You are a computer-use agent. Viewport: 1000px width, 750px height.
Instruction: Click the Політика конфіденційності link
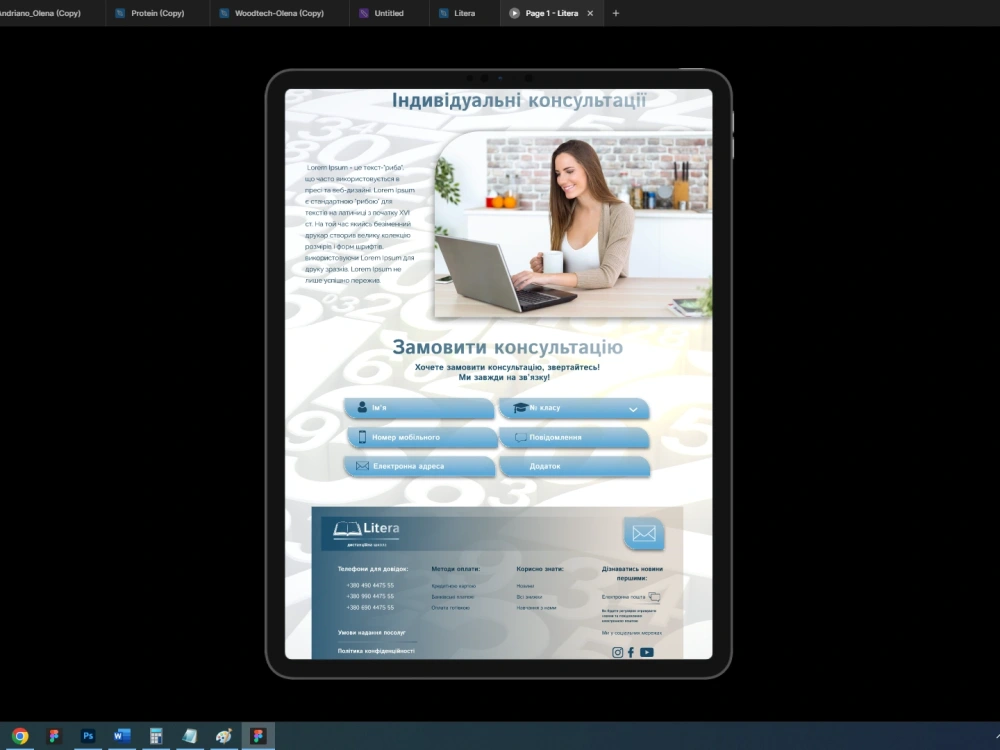(x=376, y=651)
